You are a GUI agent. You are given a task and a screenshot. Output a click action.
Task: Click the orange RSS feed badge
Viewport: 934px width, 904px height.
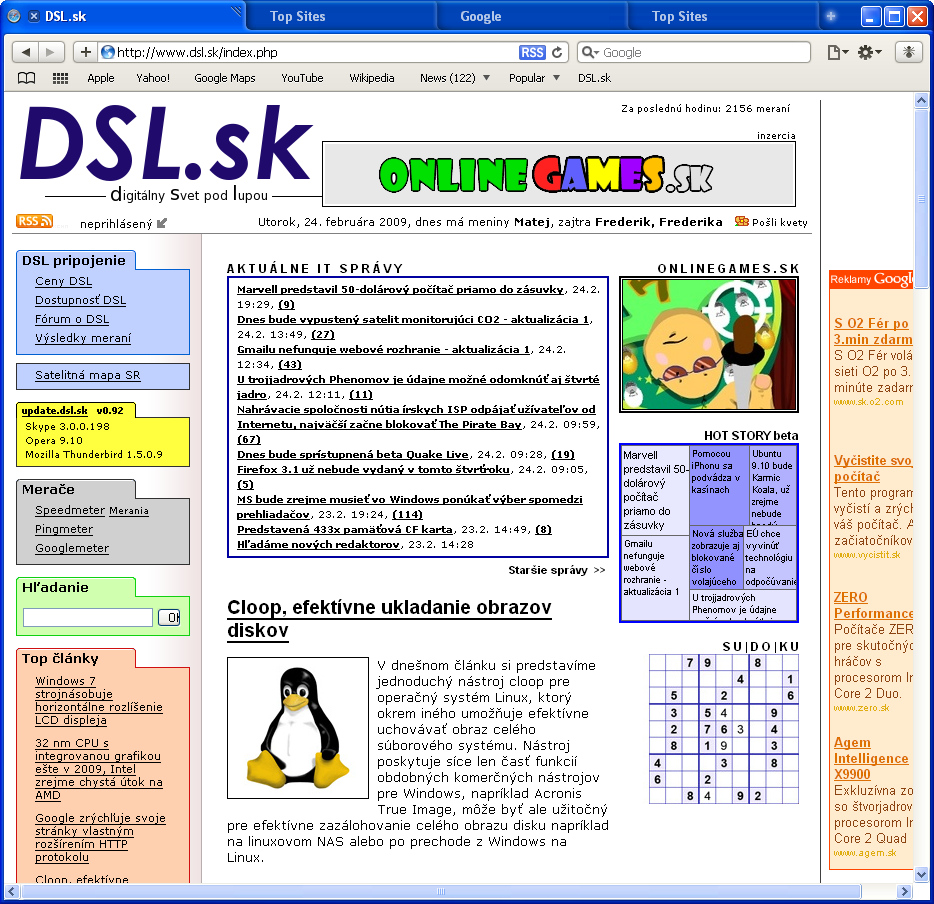tap(34, 222)
